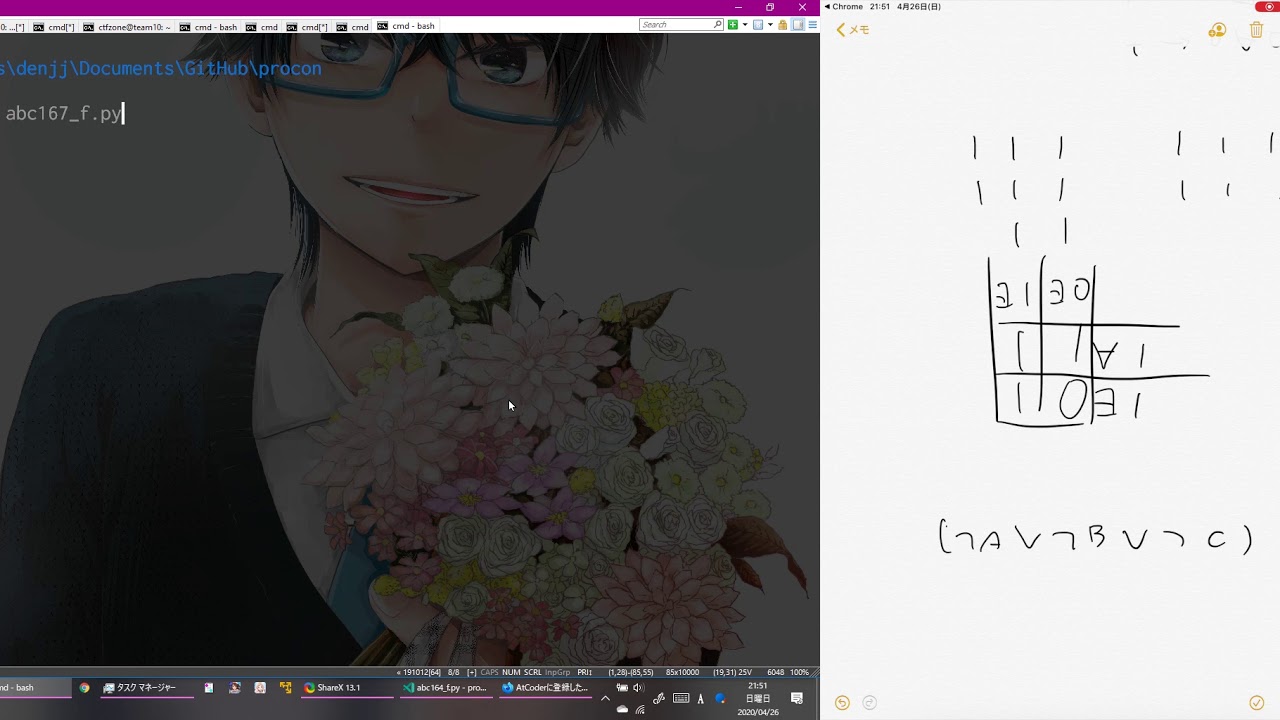Open the ConEmu hamburger settings menu icon
This screenshot has width=1280, height=720.
[x=812, y=25]
